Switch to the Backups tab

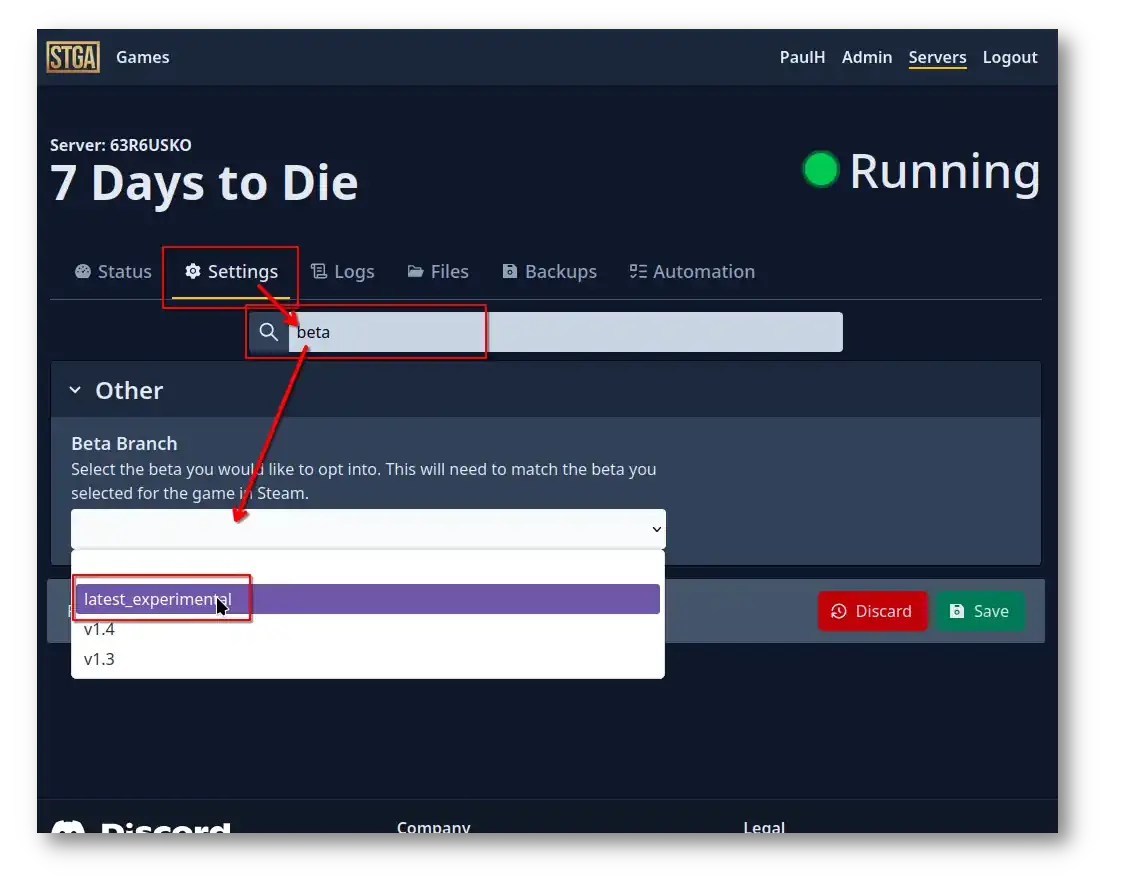[549, 271]
